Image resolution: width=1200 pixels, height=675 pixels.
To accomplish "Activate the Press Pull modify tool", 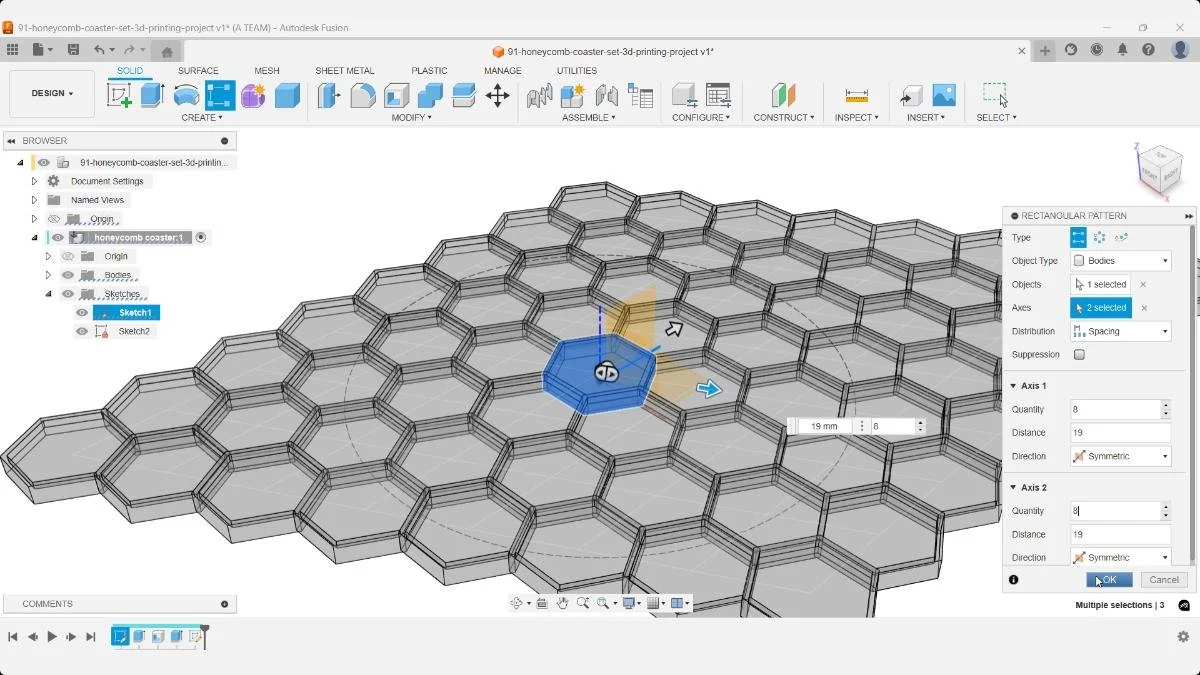I will pyautogui.click(x=328, y=94).
